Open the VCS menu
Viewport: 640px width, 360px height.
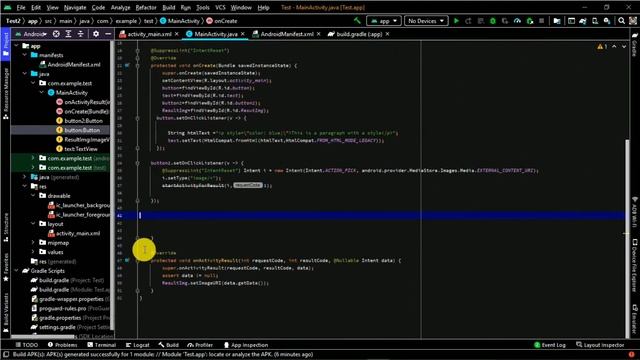(220, 7)
